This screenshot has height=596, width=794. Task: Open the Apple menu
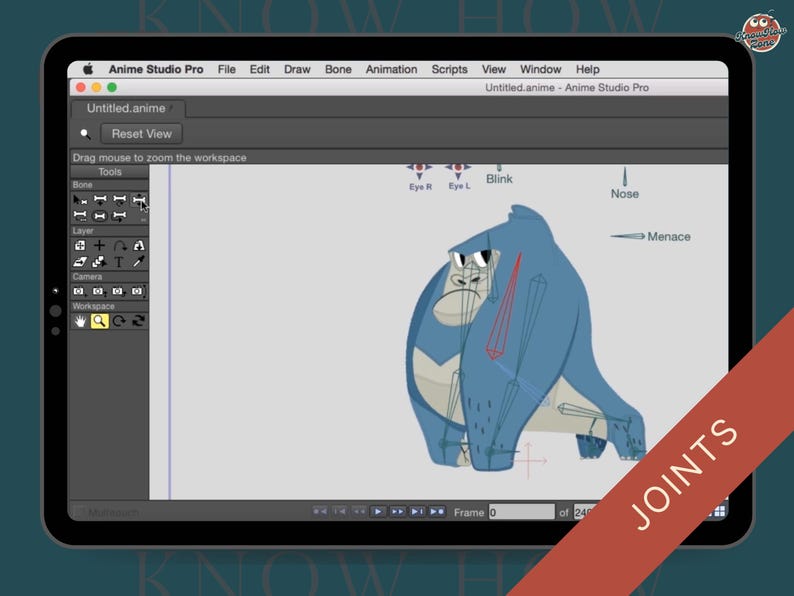pyautogui.click(x=88, y=69)
